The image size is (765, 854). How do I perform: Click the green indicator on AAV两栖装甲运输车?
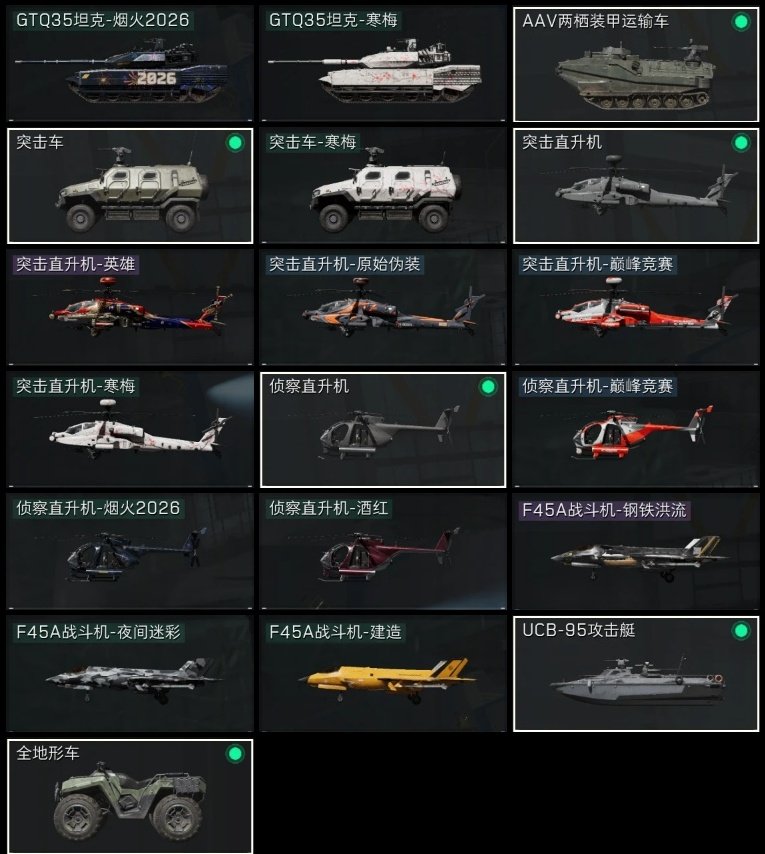click(740, 22)
